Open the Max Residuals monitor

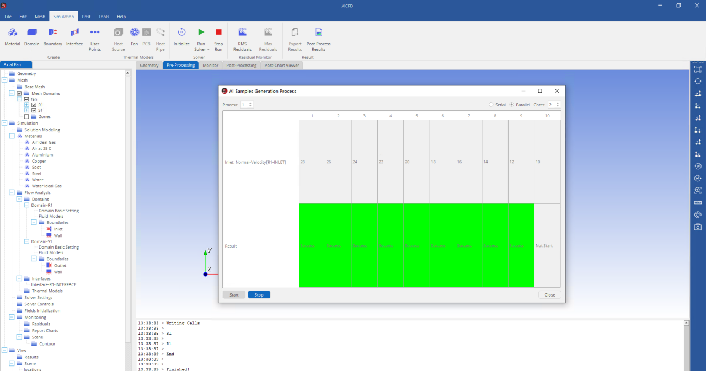pyautogui.click(x=268, y=38)
